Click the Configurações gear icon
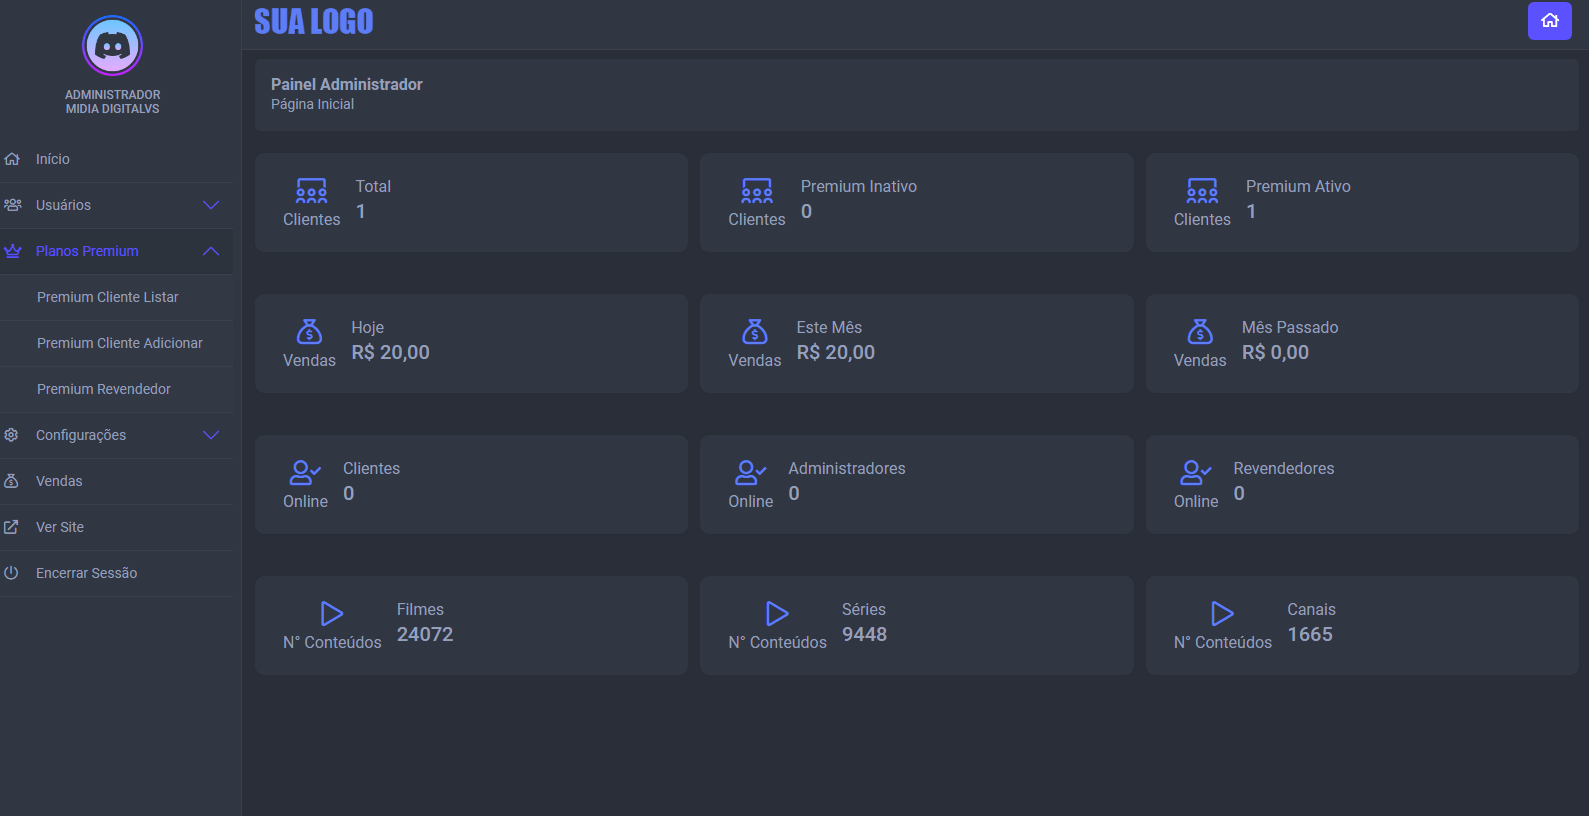Image resolution: width=1589 pixels, height=816 pixels. coord(12,435)
